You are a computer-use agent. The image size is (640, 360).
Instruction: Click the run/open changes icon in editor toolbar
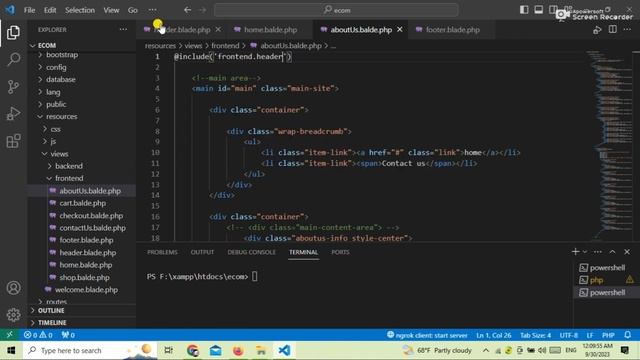click(597, 30)
